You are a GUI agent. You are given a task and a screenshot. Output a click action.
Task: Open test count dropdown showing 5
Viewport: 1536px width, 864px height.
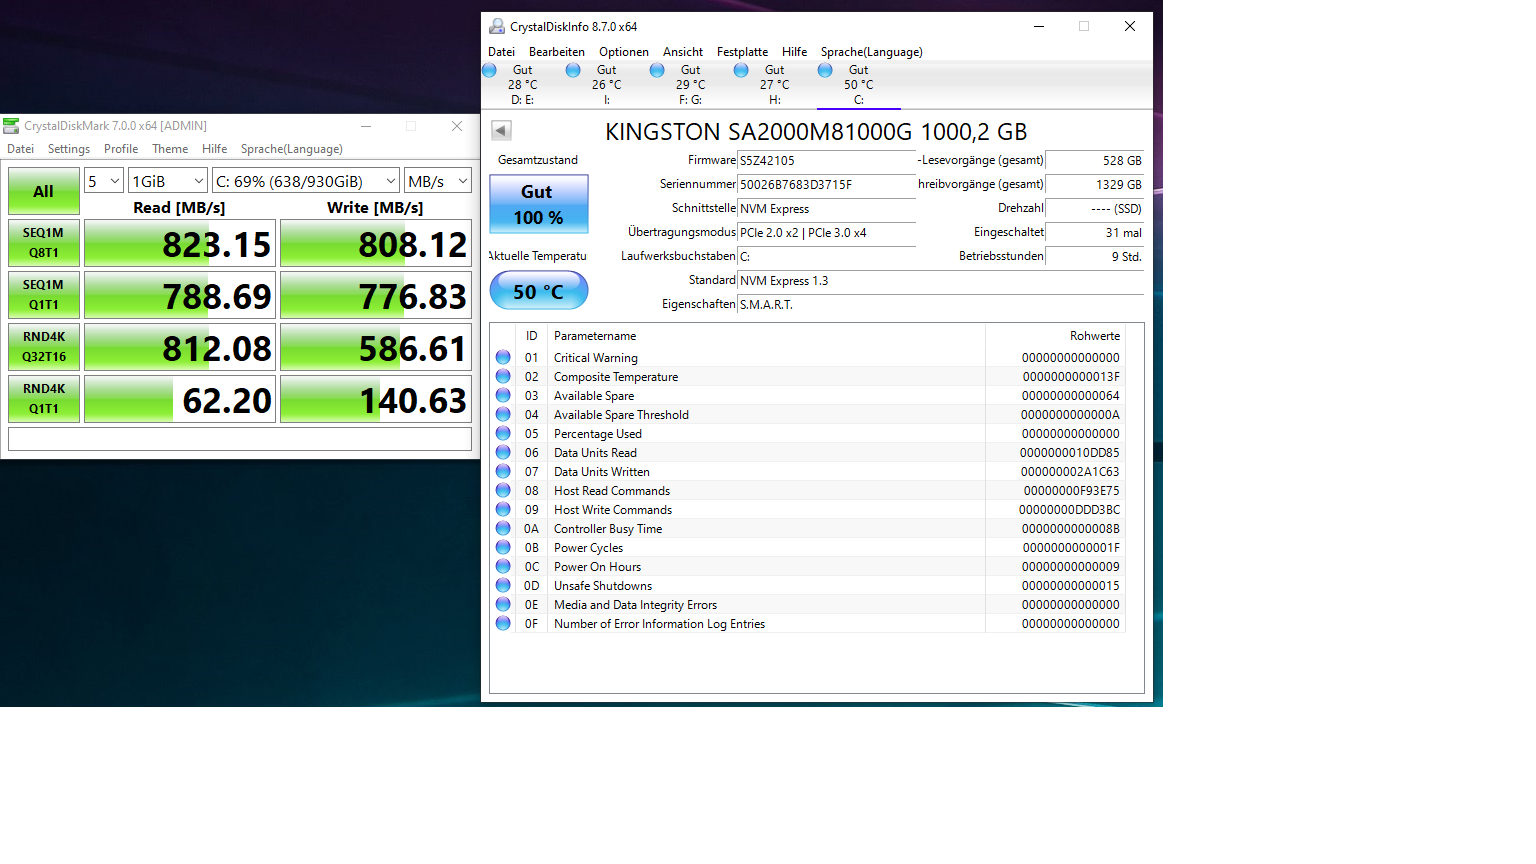[103, 181]
